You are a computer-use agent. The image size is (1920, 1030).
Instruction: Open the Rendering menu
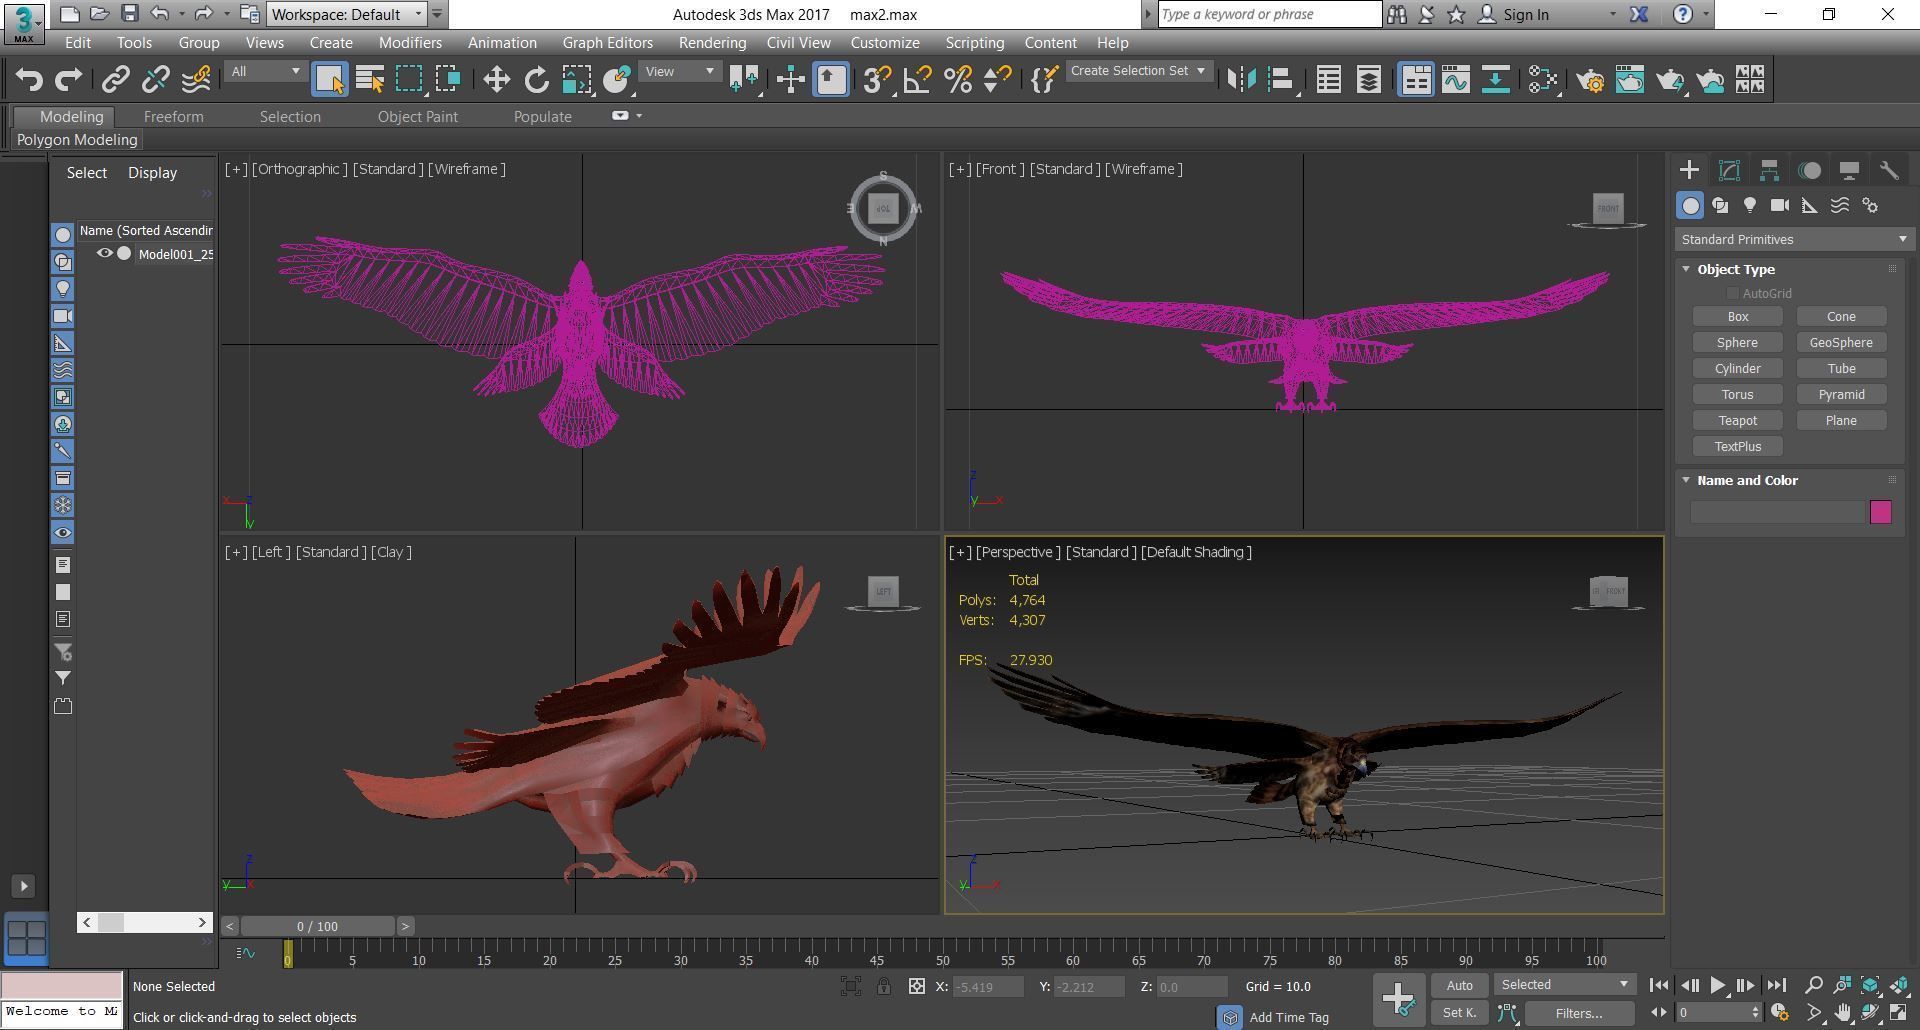point(712,43)
